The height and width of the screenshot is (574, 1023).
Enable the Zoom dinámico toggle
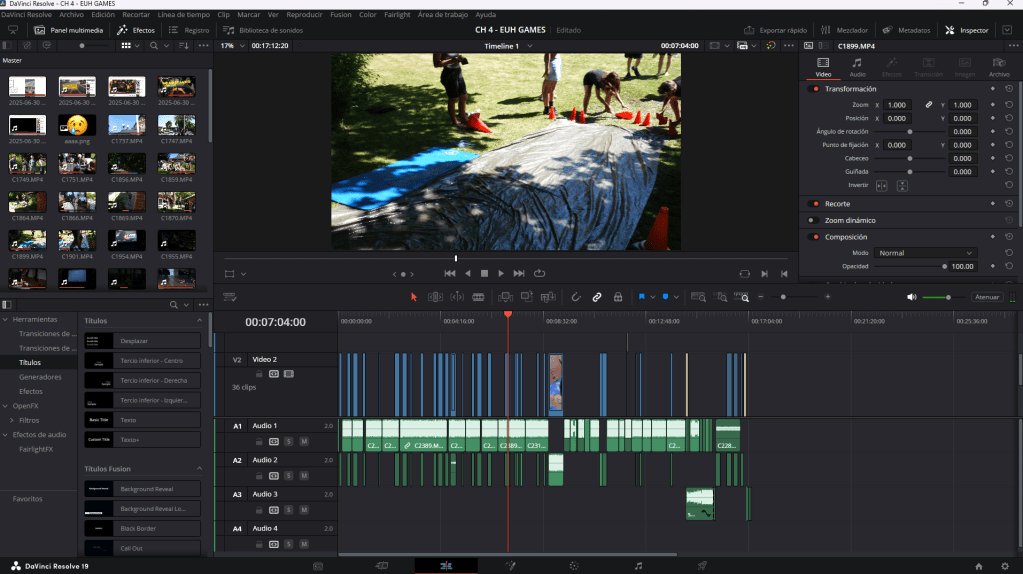pyautogui.click(x=814, y=220)
